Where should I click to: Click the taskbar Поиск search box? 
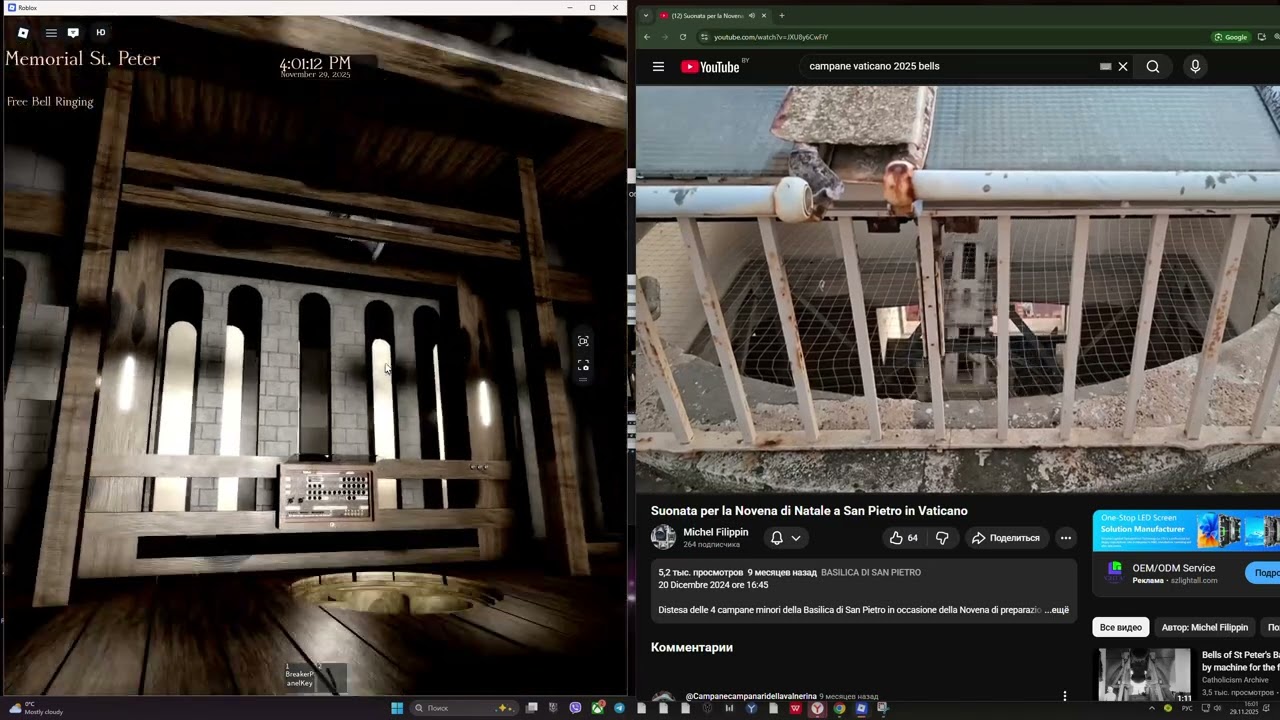point(466,708)
